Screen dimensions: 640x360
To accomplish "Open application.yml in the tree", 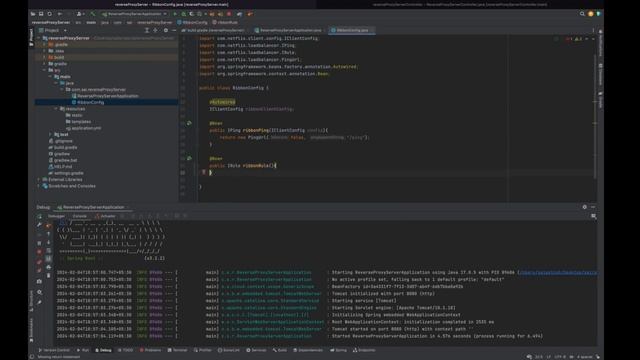I will 83,128.
